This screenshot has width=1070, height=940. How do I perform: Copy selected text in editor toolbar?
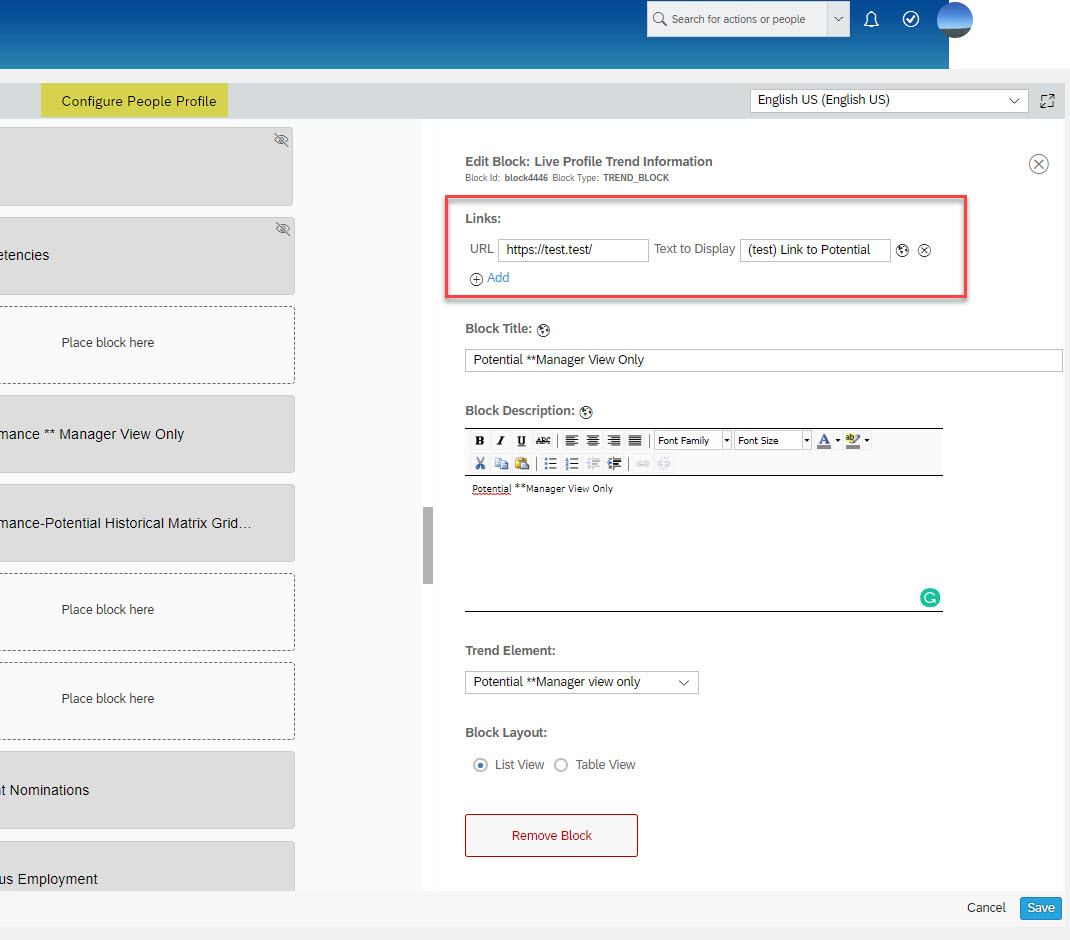click(x=501, y=464)
